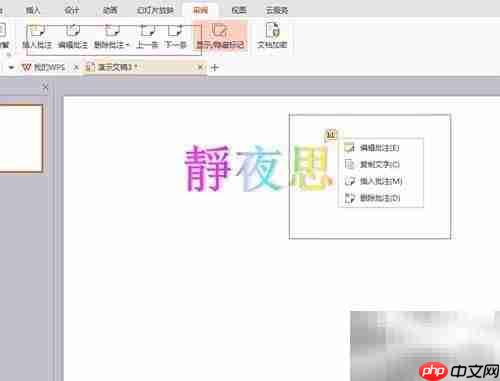This screenshot has height=381, width=500.
Task: Click the 静夜思 title text on slide
Action: coord(258,168)
